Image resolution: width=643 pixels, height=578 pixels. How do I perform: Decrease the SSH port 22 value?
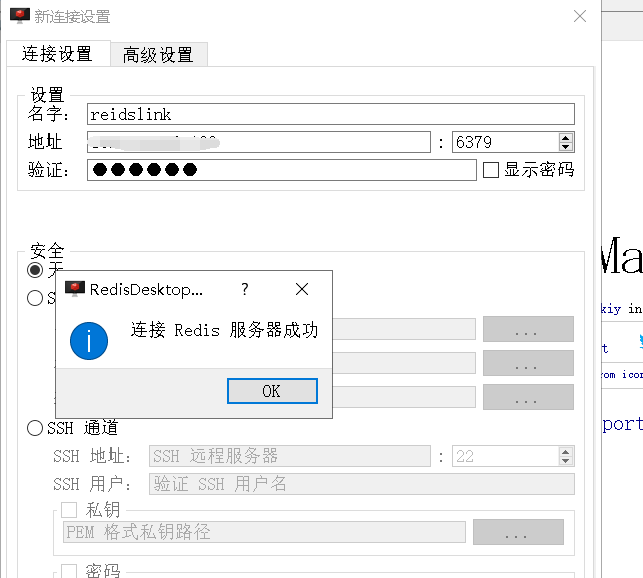(566, 461)
